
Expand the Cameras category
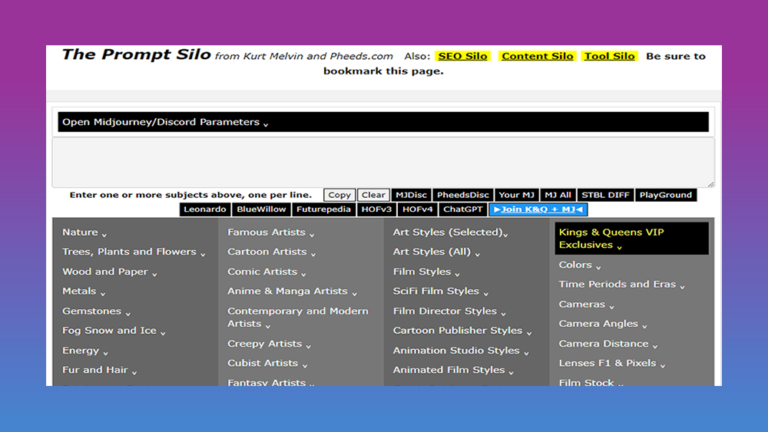(586, 305)
